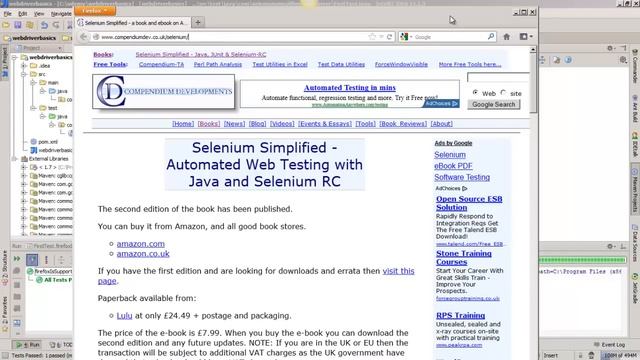
Task: Select the site radio button
Action: click(x=503, y=93)
